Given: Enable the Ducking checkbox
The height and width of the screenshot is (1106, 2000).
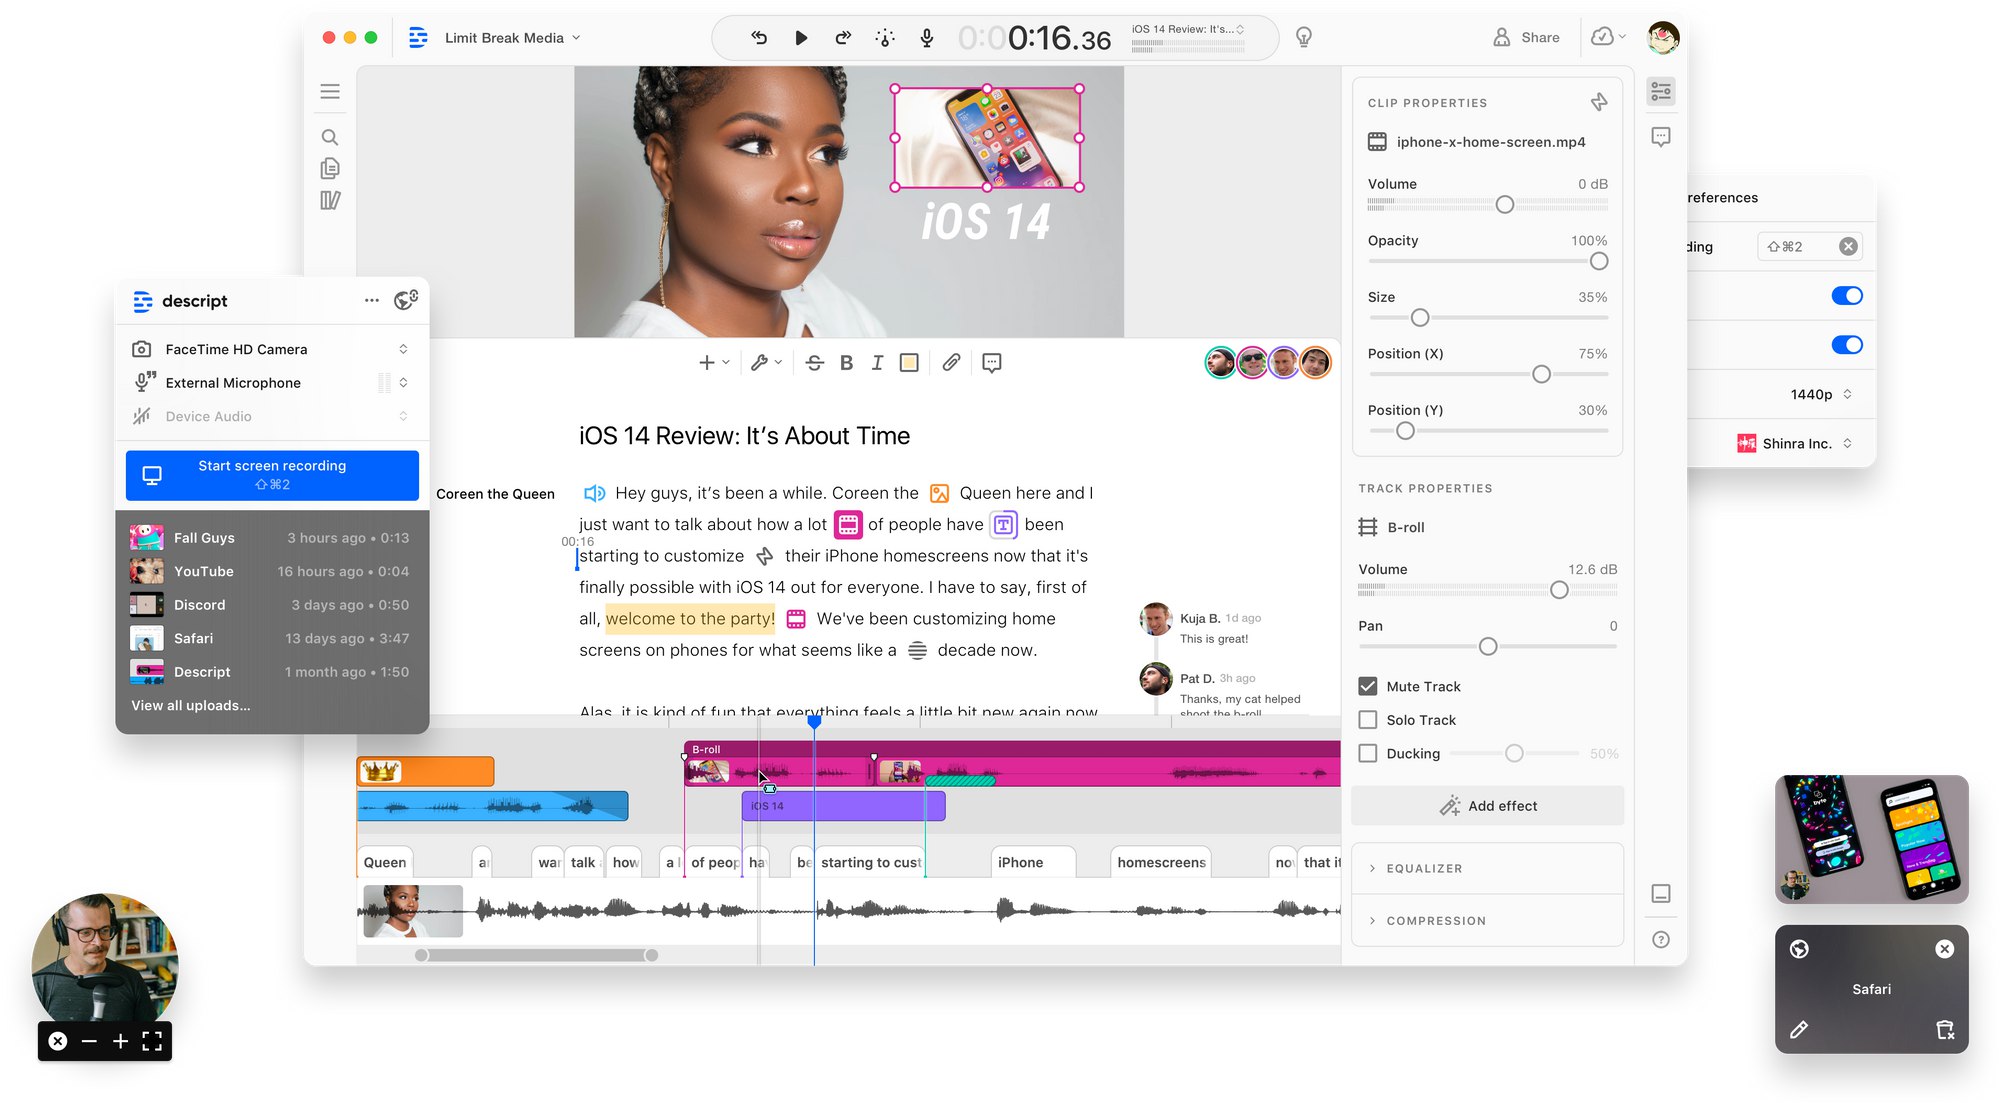Looking at the screenshot, I should click(x=1368, y=754).
